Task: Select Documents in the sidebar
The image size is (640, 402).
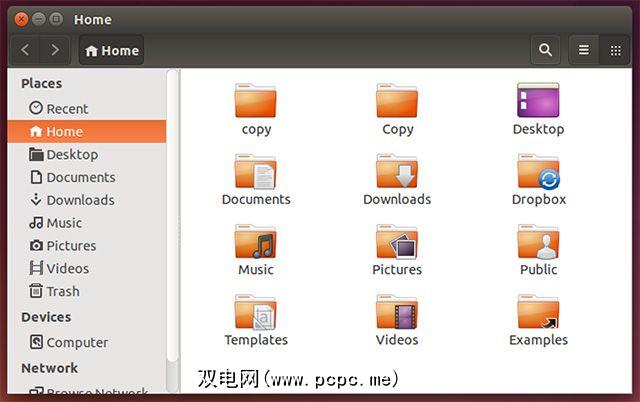Action: point(87,177)
